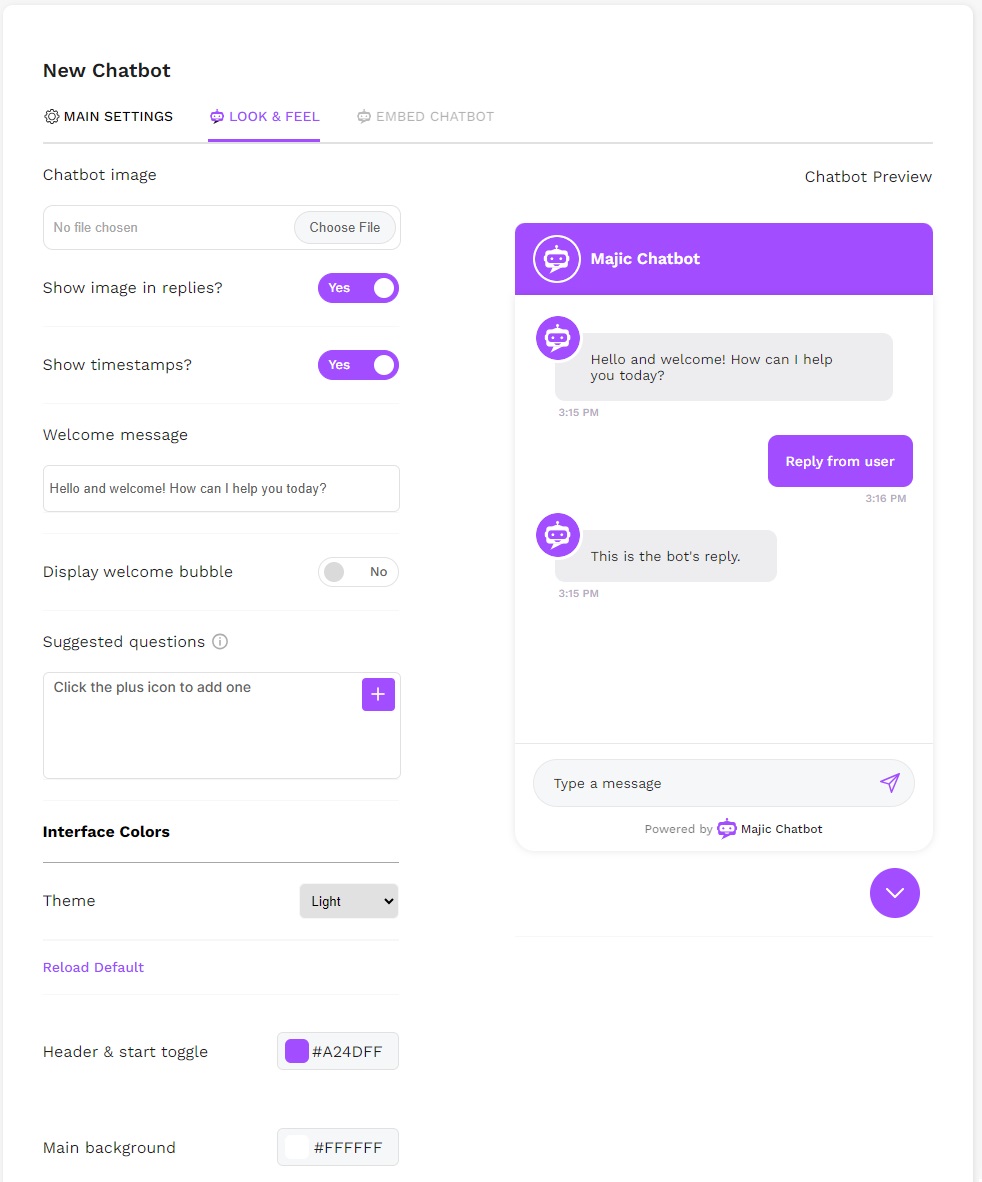Click the Reload Default link
The height and width of the screenshot is (1182, 982).
(93, 968)
